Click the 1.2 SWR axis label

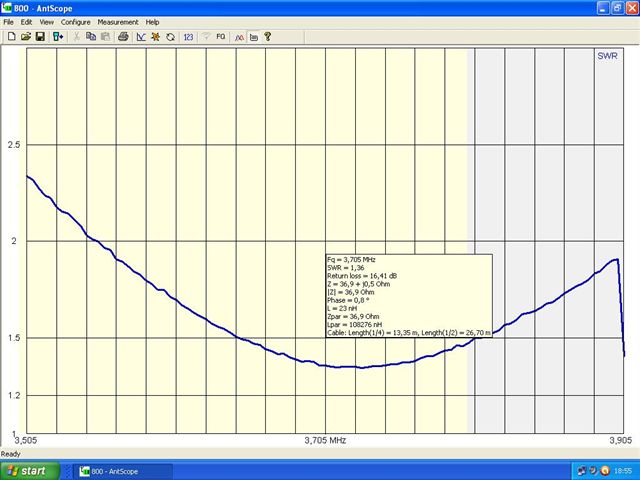tap(13, 396)
